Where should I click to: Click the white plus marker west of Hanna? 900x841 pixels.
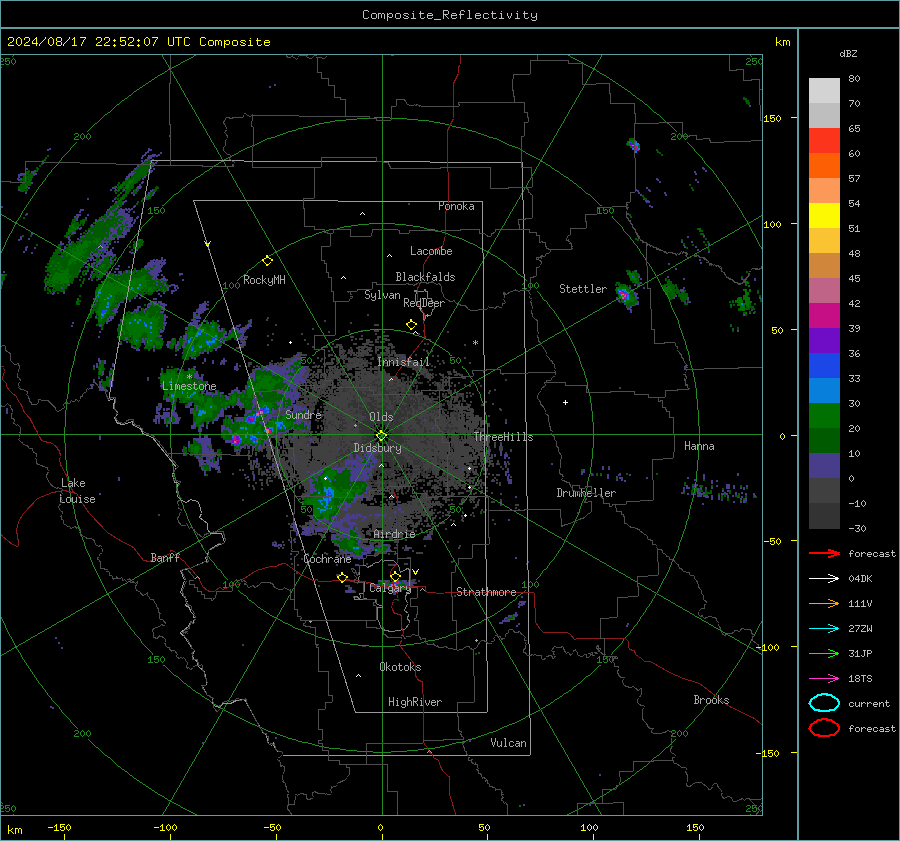[x=565, y=402]
